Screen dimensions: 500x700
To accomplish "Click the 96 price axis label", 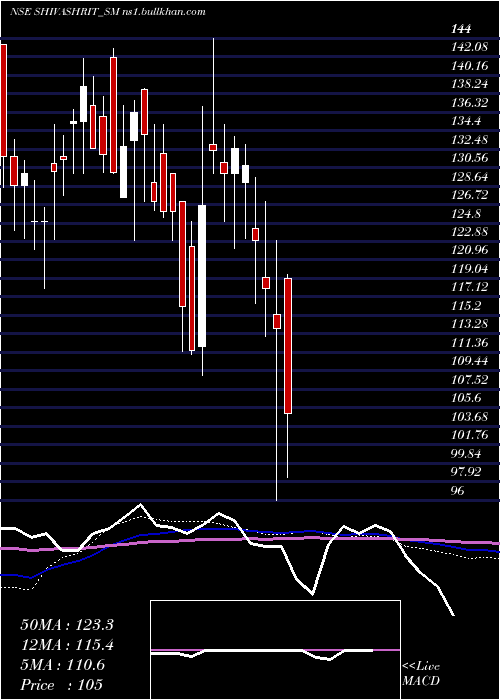I will 457,490.
